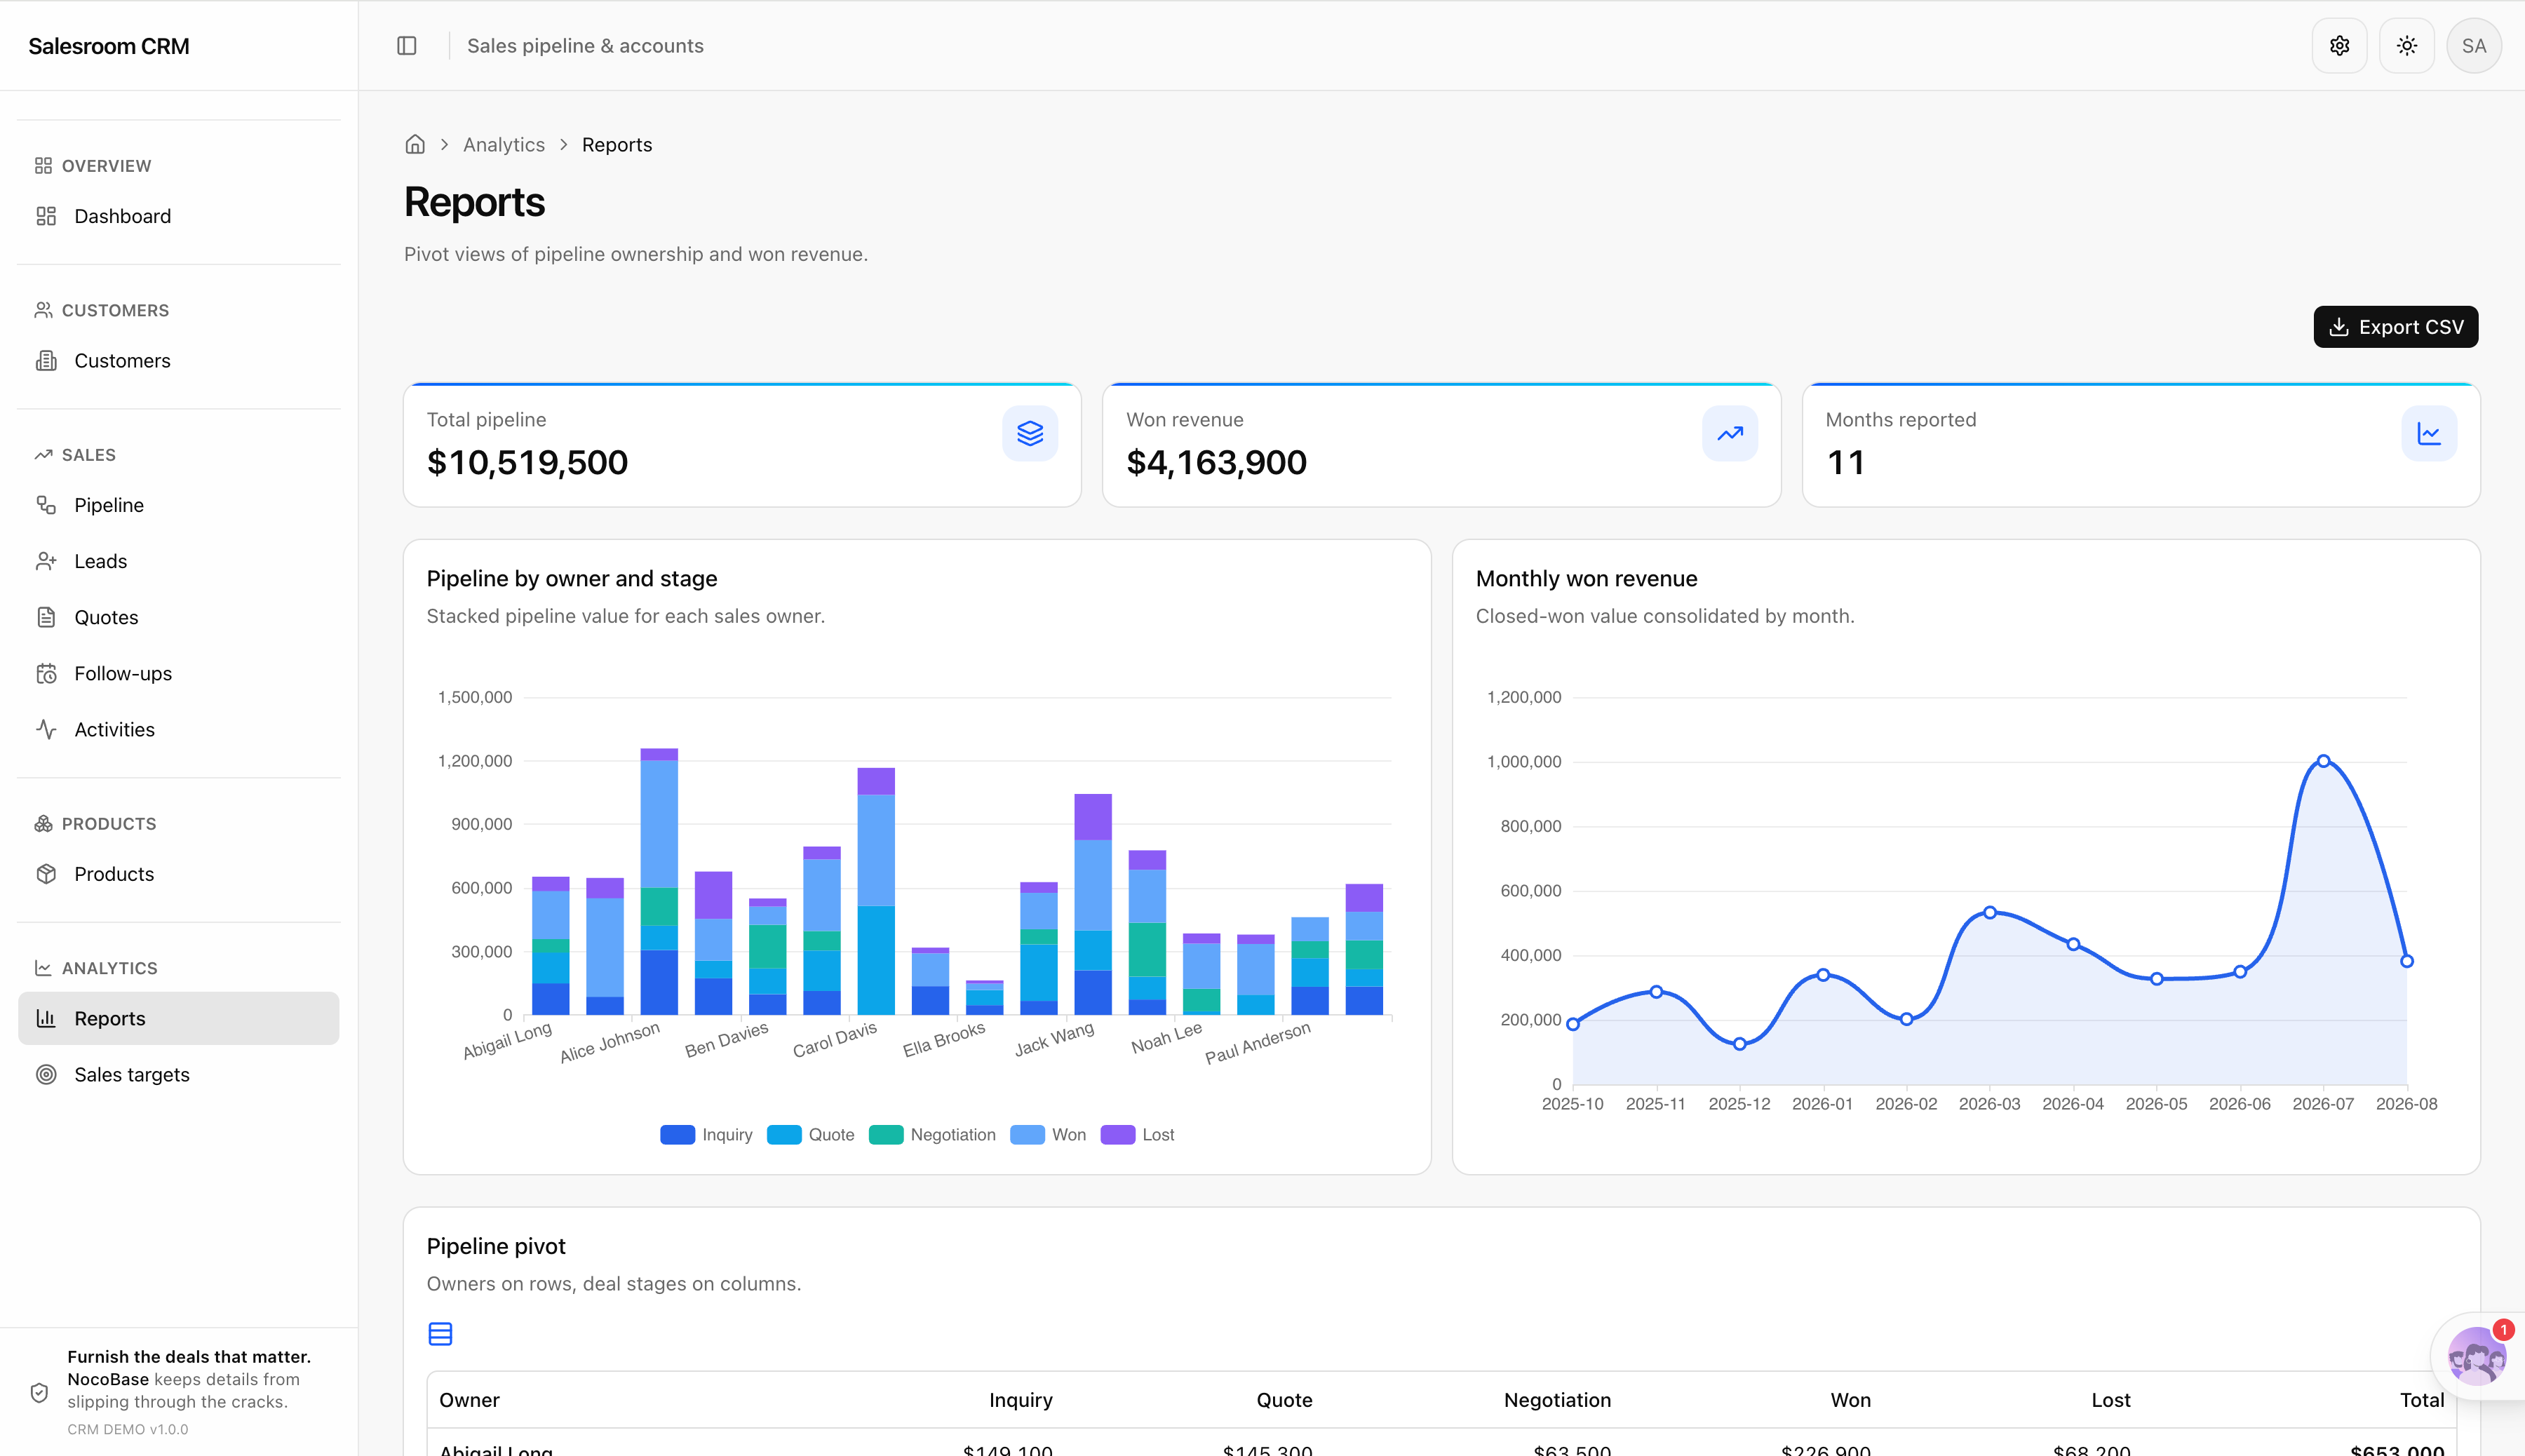Viewport: 2525px width, 1456px height.
Task: Go to the Products page
Action: (178, 874)
